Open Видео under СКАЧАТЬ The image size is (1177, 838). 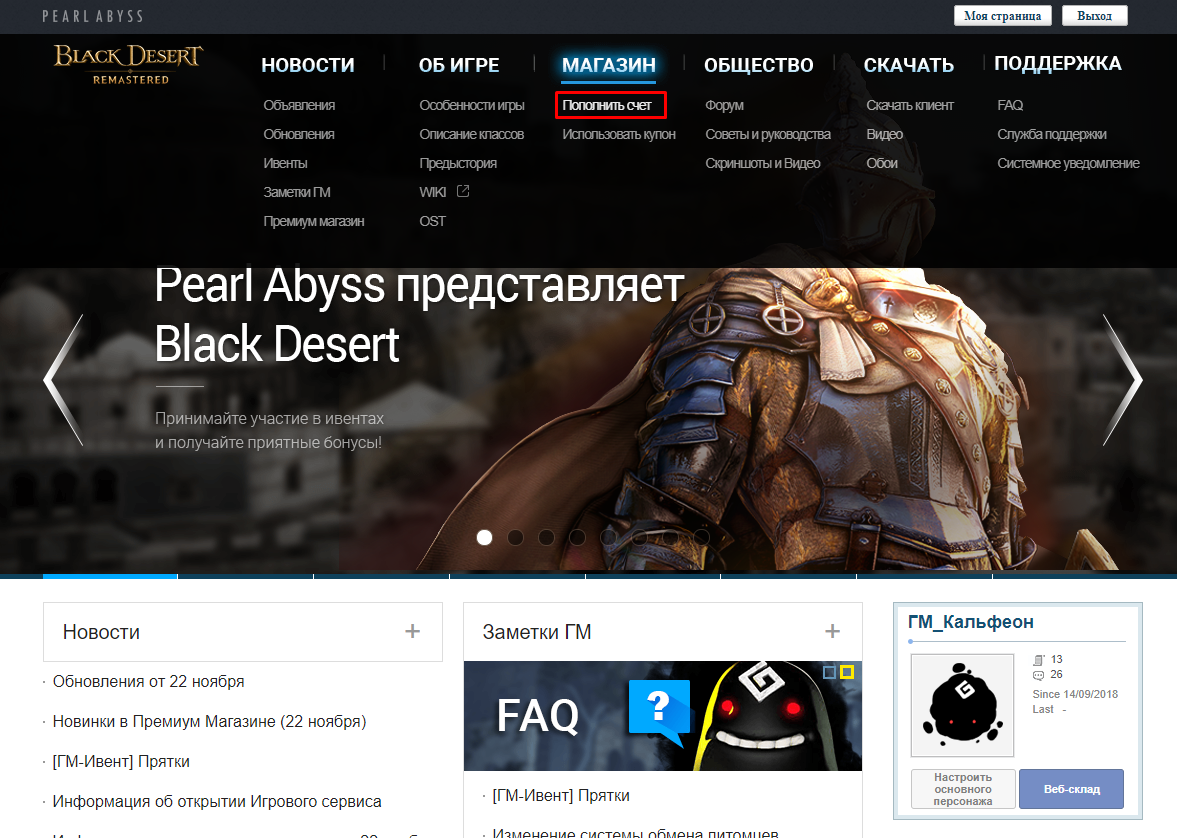point(884,134)
